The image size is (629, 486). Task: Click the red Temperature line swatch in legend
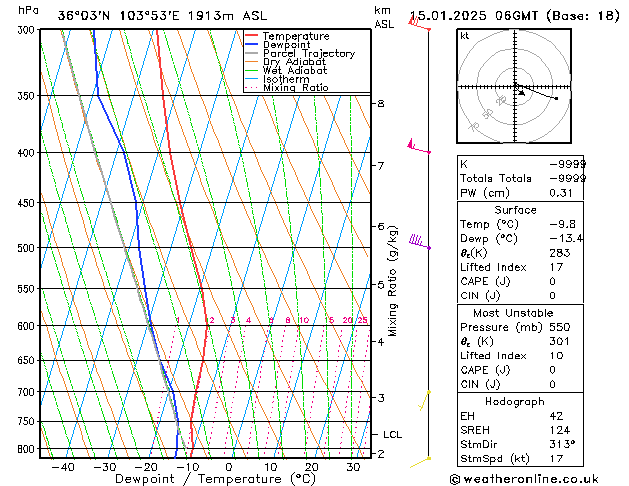coord(252,36)
